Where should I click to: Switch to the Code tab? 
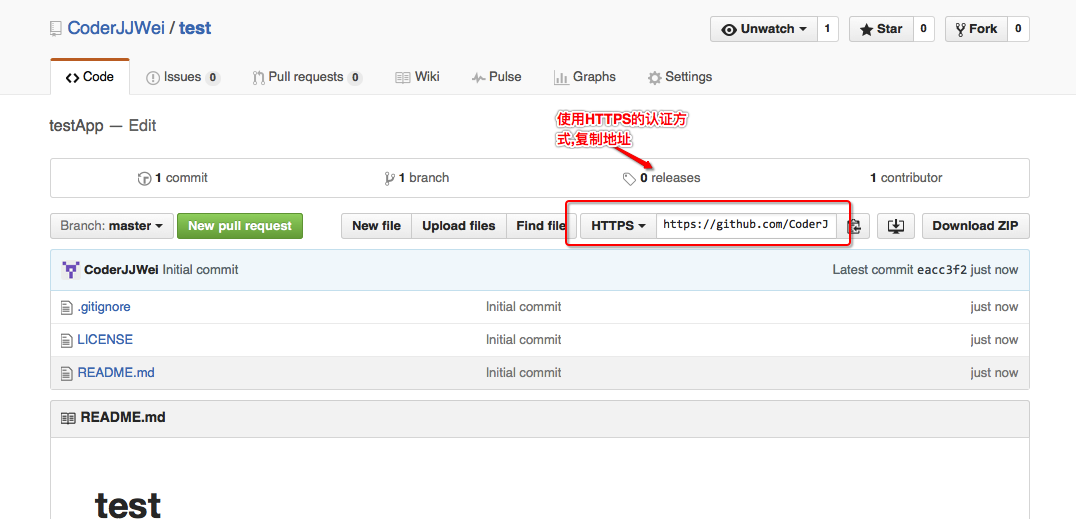[x=90, y=77]
